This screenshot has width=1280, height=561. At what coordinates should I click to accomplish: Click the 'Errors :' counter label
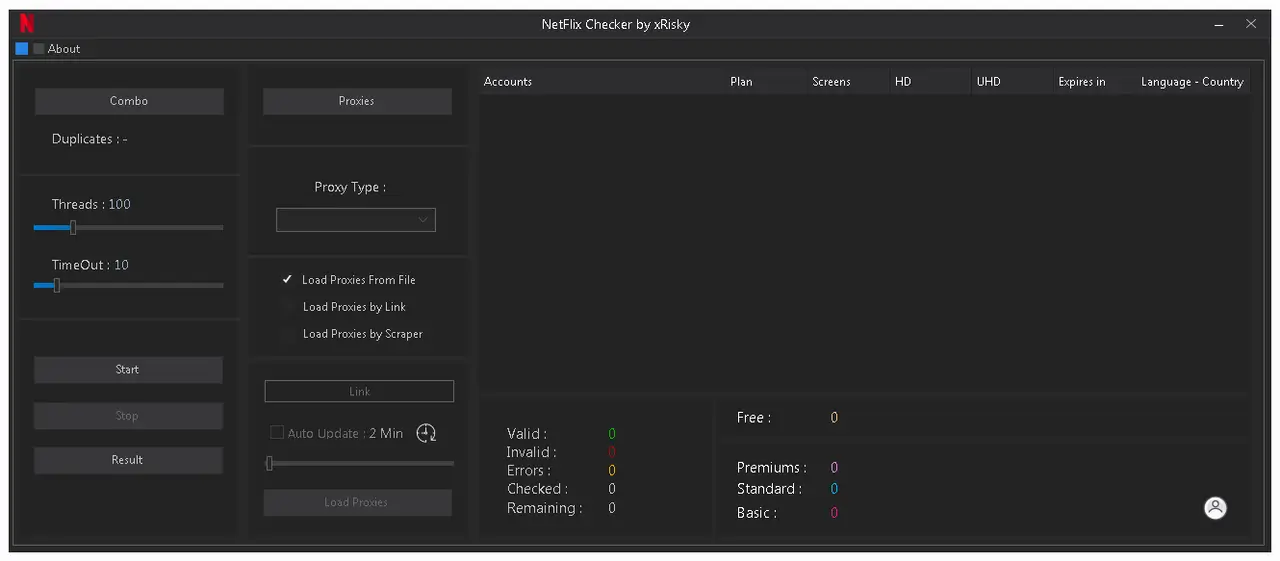(x=528, y=470)
